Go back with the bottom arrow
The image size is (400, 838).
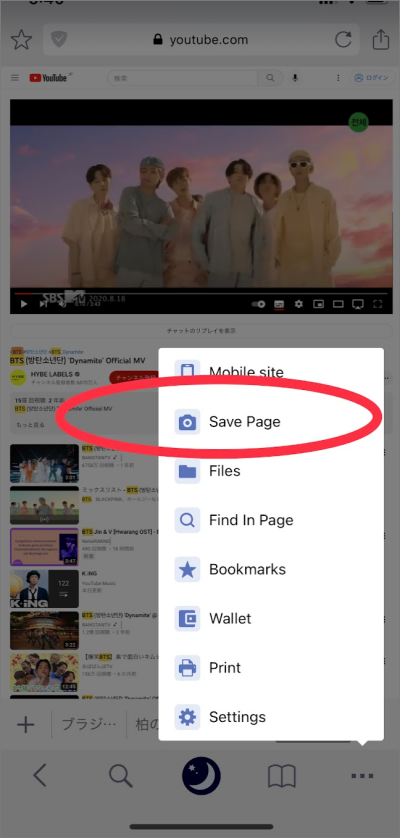point(41,775)
